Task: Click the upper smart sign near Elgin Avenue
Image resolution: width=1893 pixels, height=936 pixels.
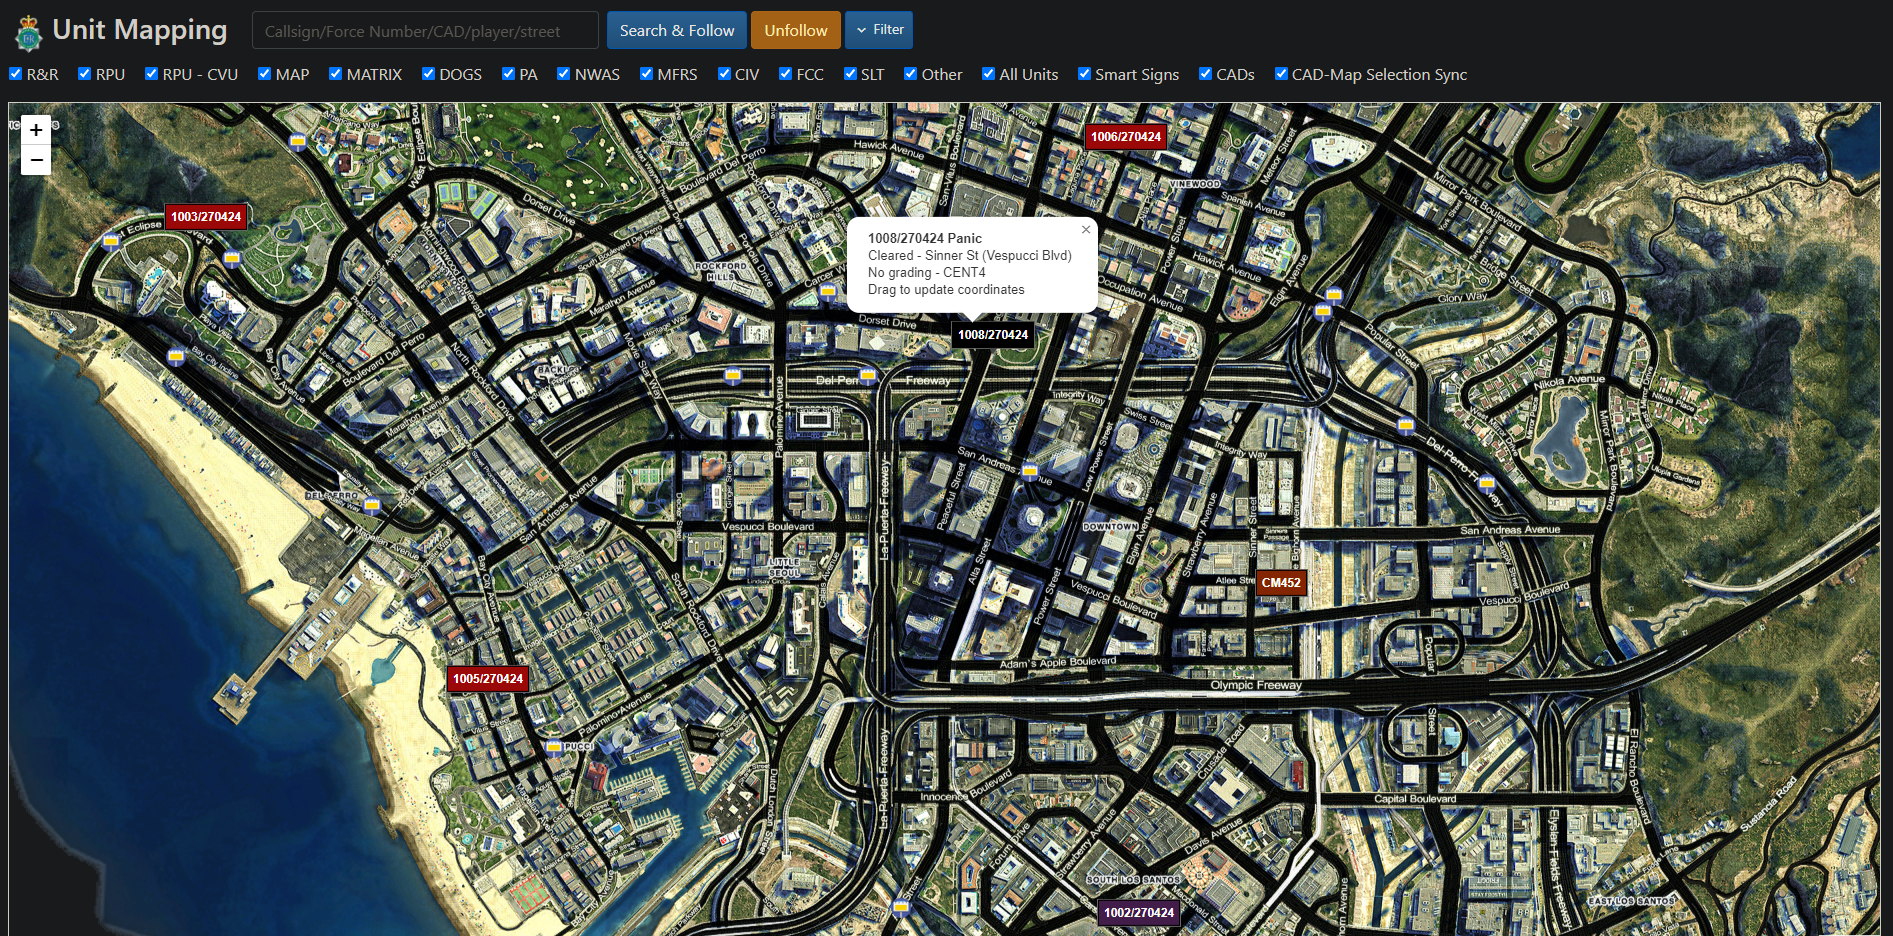Action: click(x=1334, y=295)
